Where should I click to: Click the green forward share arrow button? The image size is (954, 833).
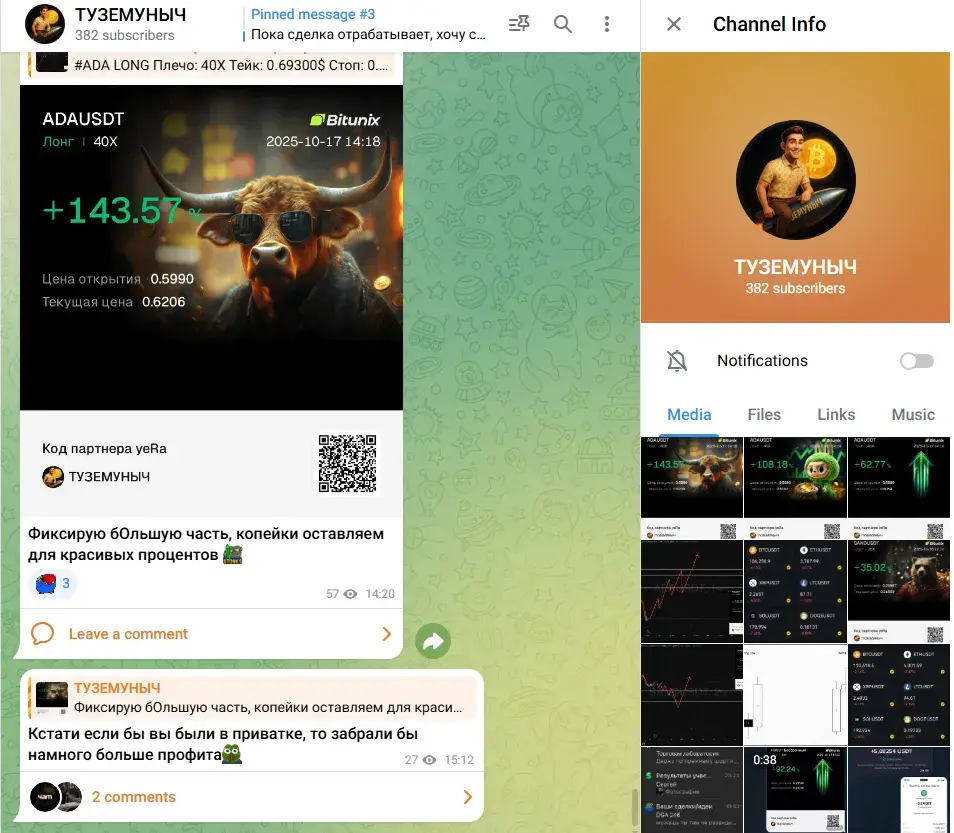pyautogui.click(x=433, y=641)
